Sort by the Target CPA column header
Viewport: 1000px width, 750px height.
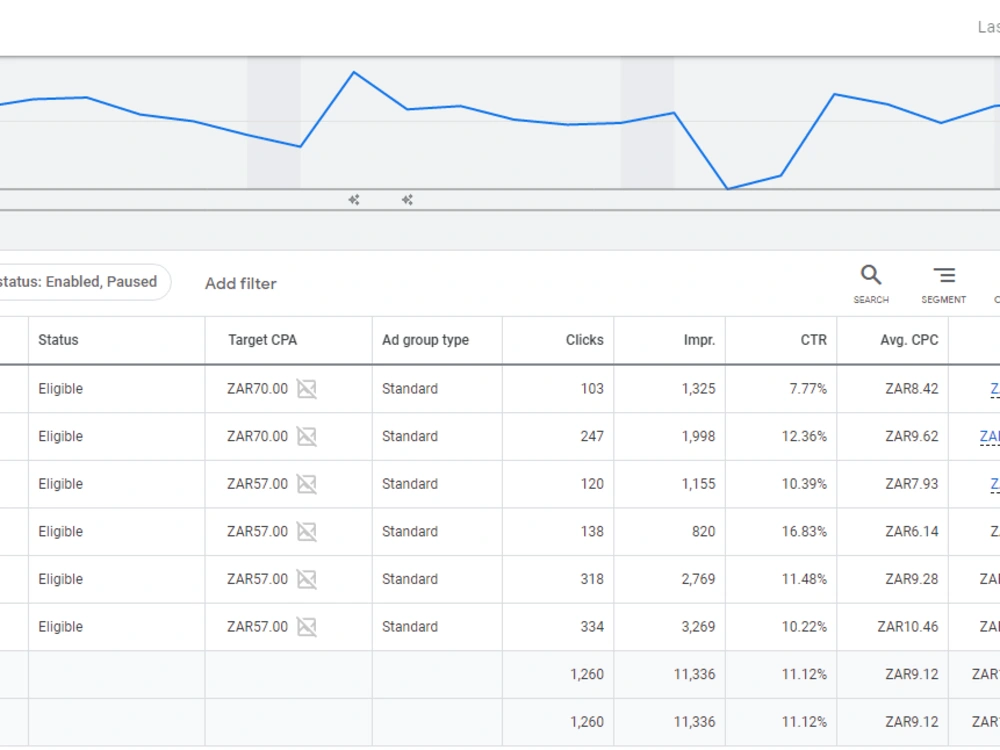click(x=262, y=340)
